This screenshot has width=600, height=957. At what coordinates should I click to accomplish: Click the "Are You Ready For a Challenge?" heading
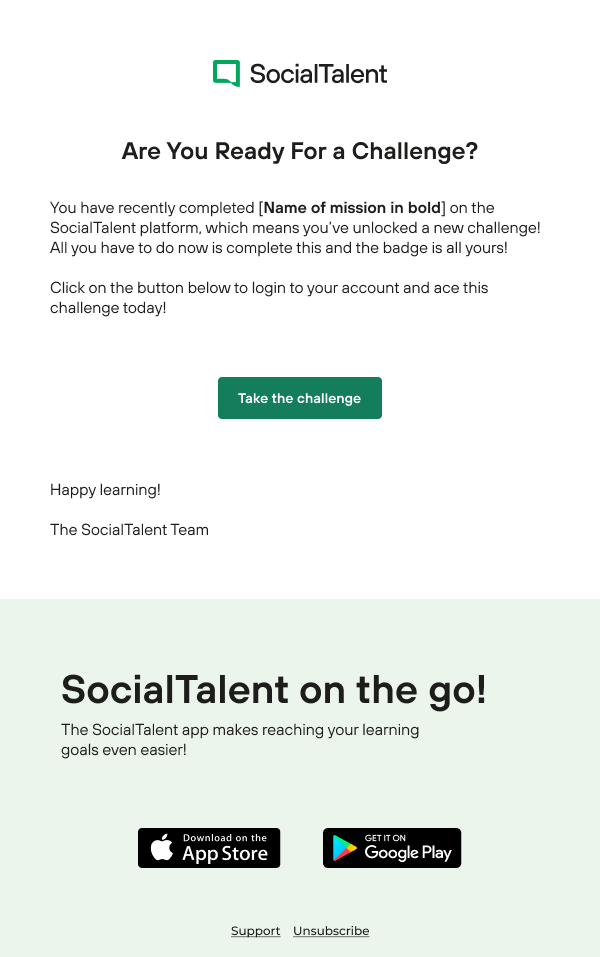tap(300, 152)
